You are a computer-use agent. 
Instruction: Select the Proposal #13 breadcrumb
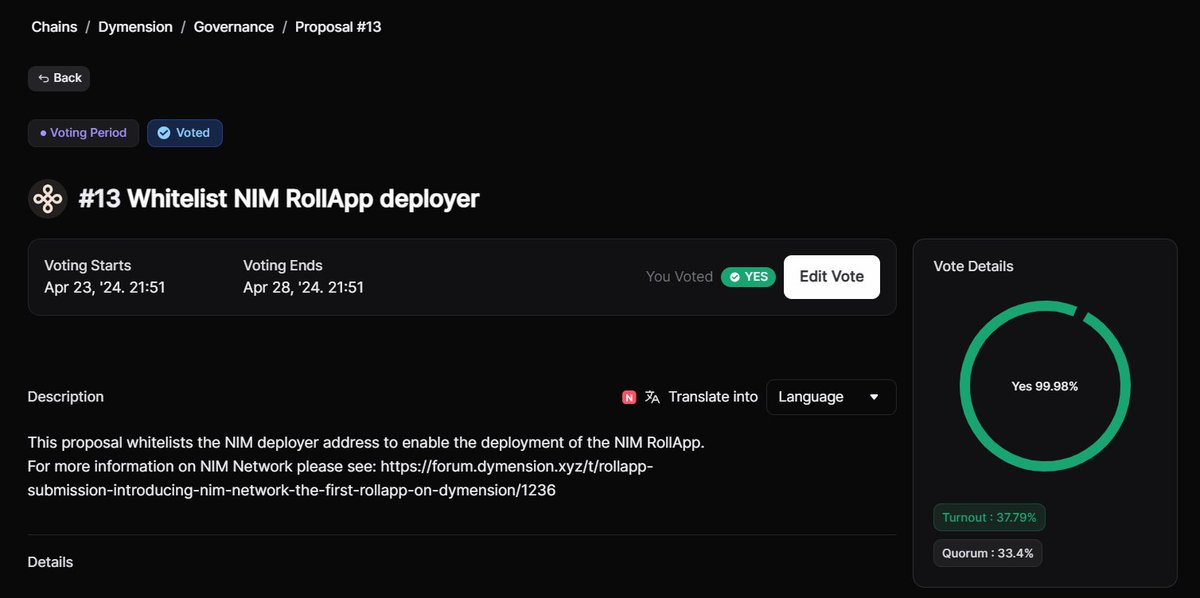[338, 27]
